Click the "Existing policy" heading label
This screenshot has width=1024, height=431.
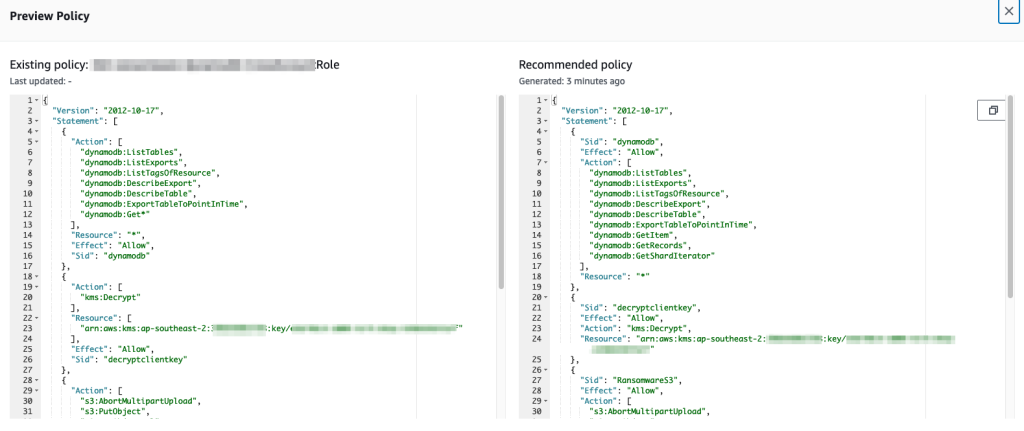pyautogui.click(x=49, y=65)
